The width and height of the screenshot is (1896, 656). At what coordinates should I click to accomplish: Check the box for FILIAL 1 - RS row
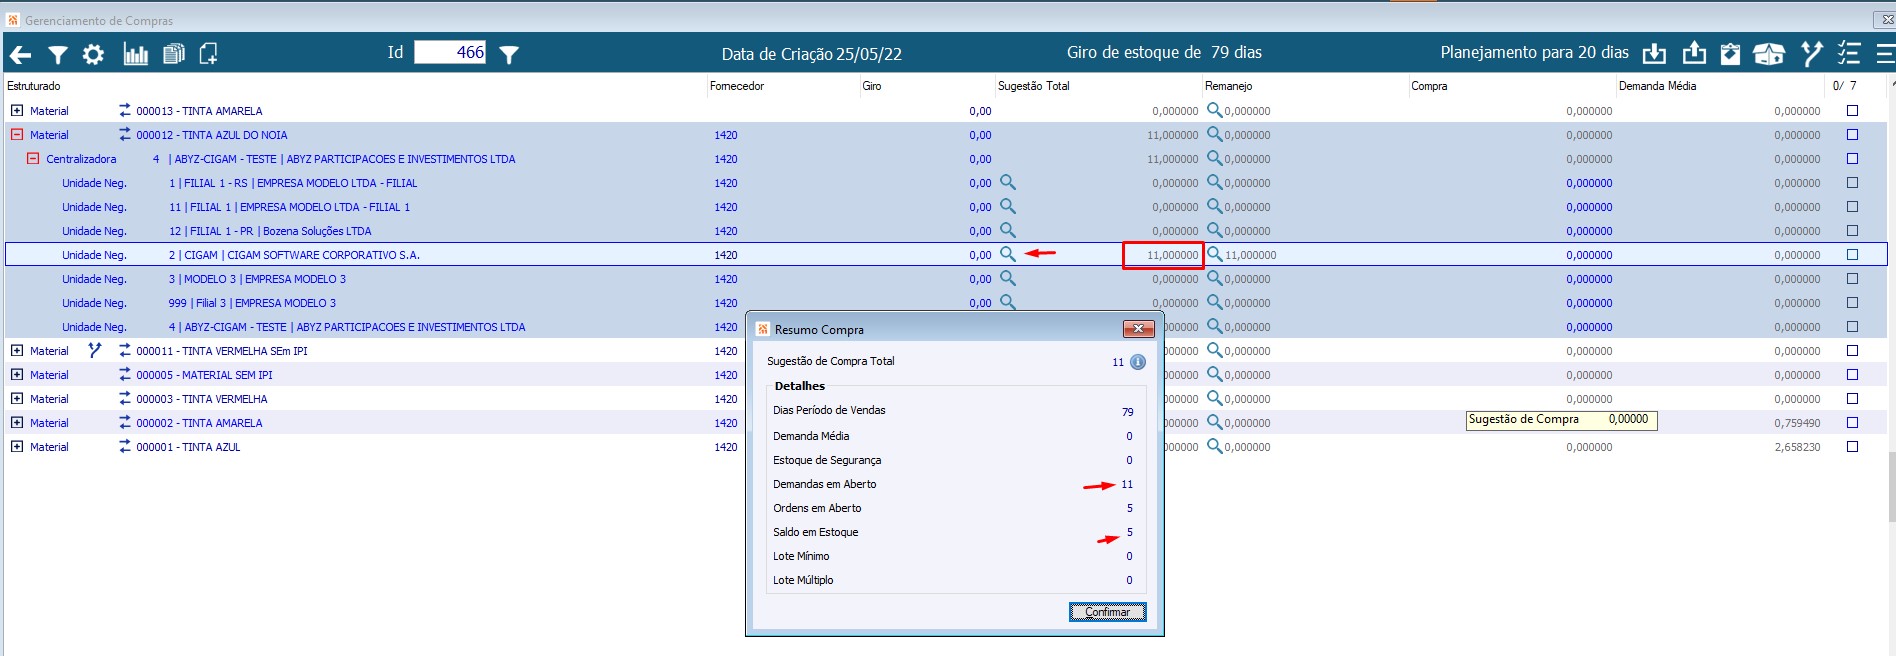(1852, 183)
